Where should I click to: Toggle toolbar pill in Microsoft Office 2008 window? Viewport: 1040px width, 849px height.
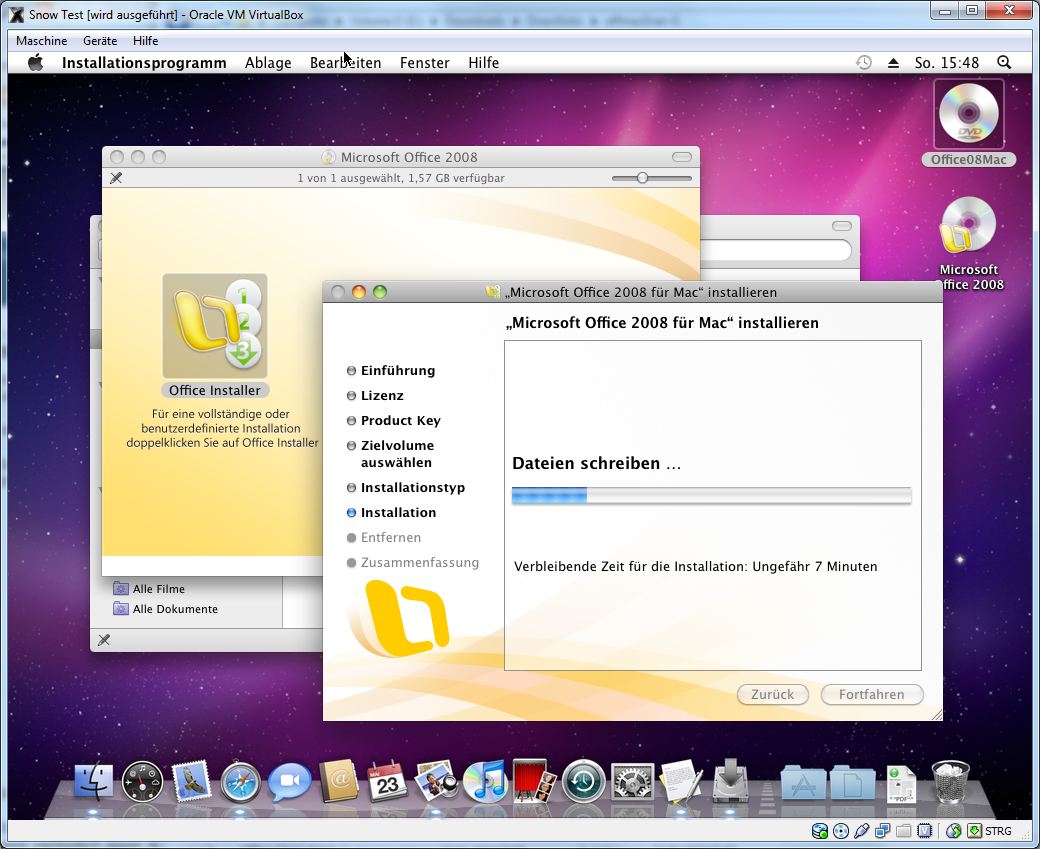tap(682, 157)
